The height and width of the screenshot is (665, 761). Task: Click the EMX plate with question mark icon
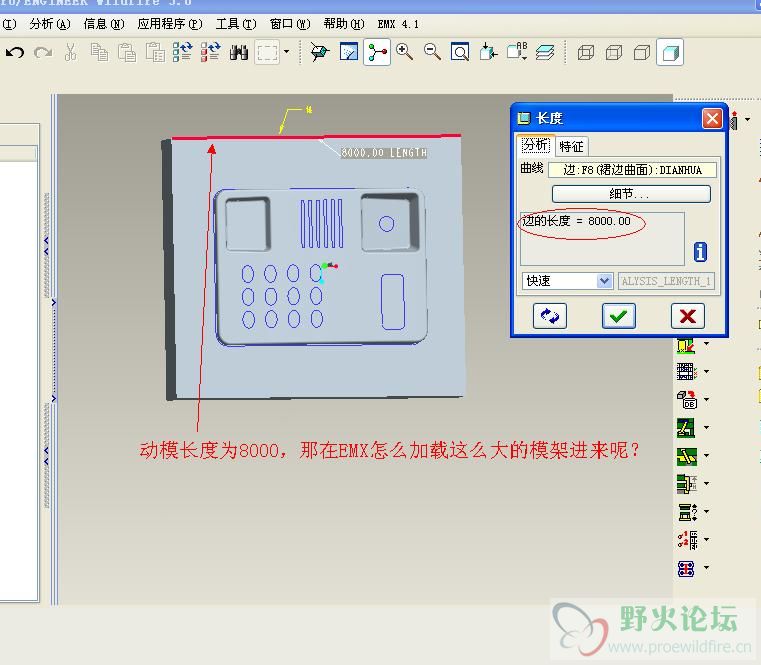687,512
